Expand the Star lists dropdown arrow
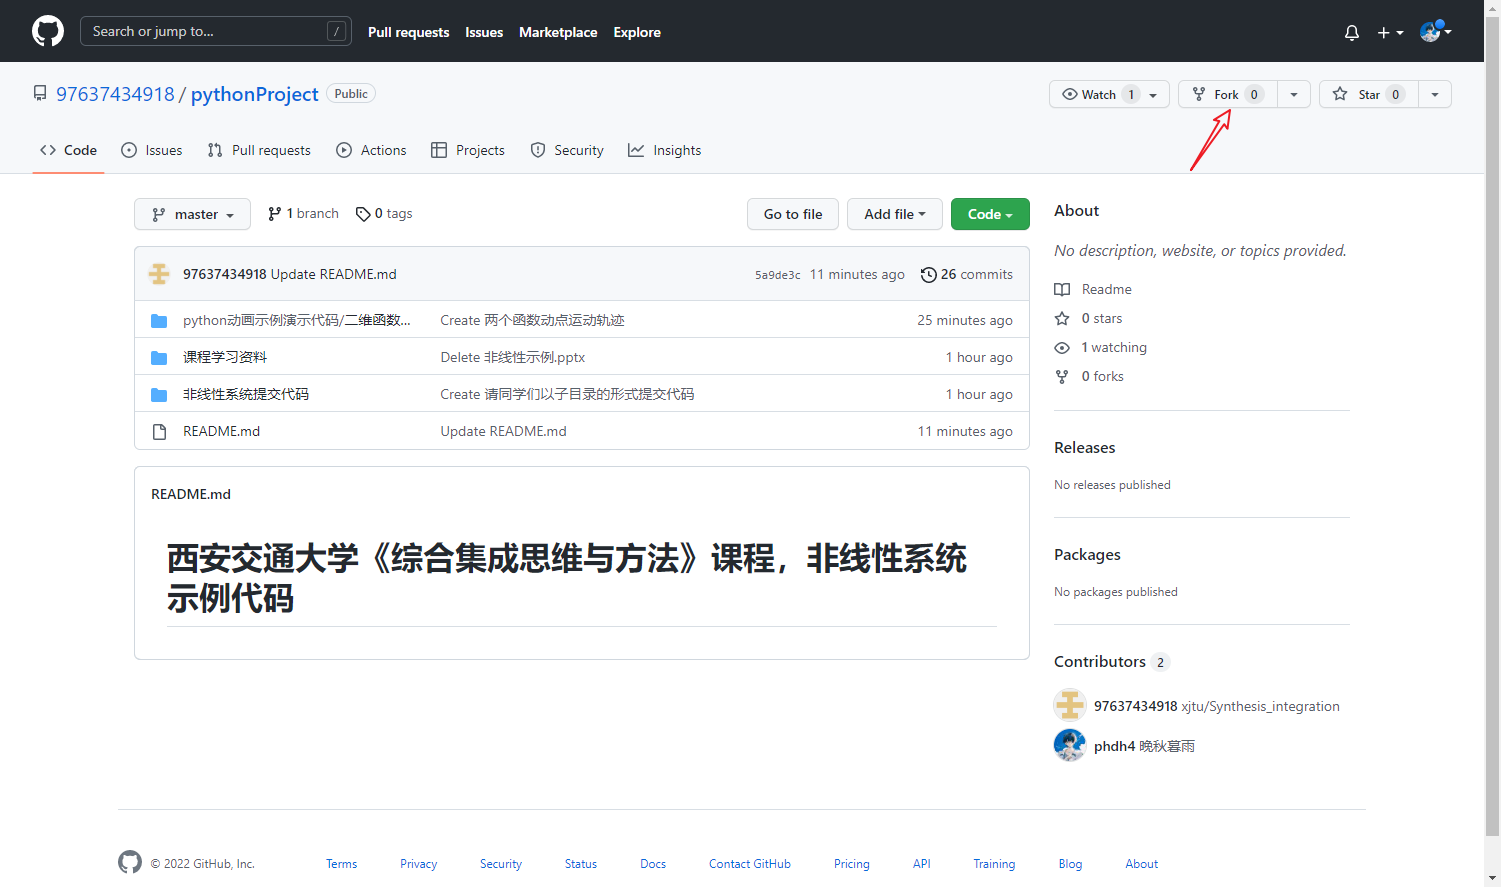1501x887 pixels. pyautogui.click(x=1435, y=94)
